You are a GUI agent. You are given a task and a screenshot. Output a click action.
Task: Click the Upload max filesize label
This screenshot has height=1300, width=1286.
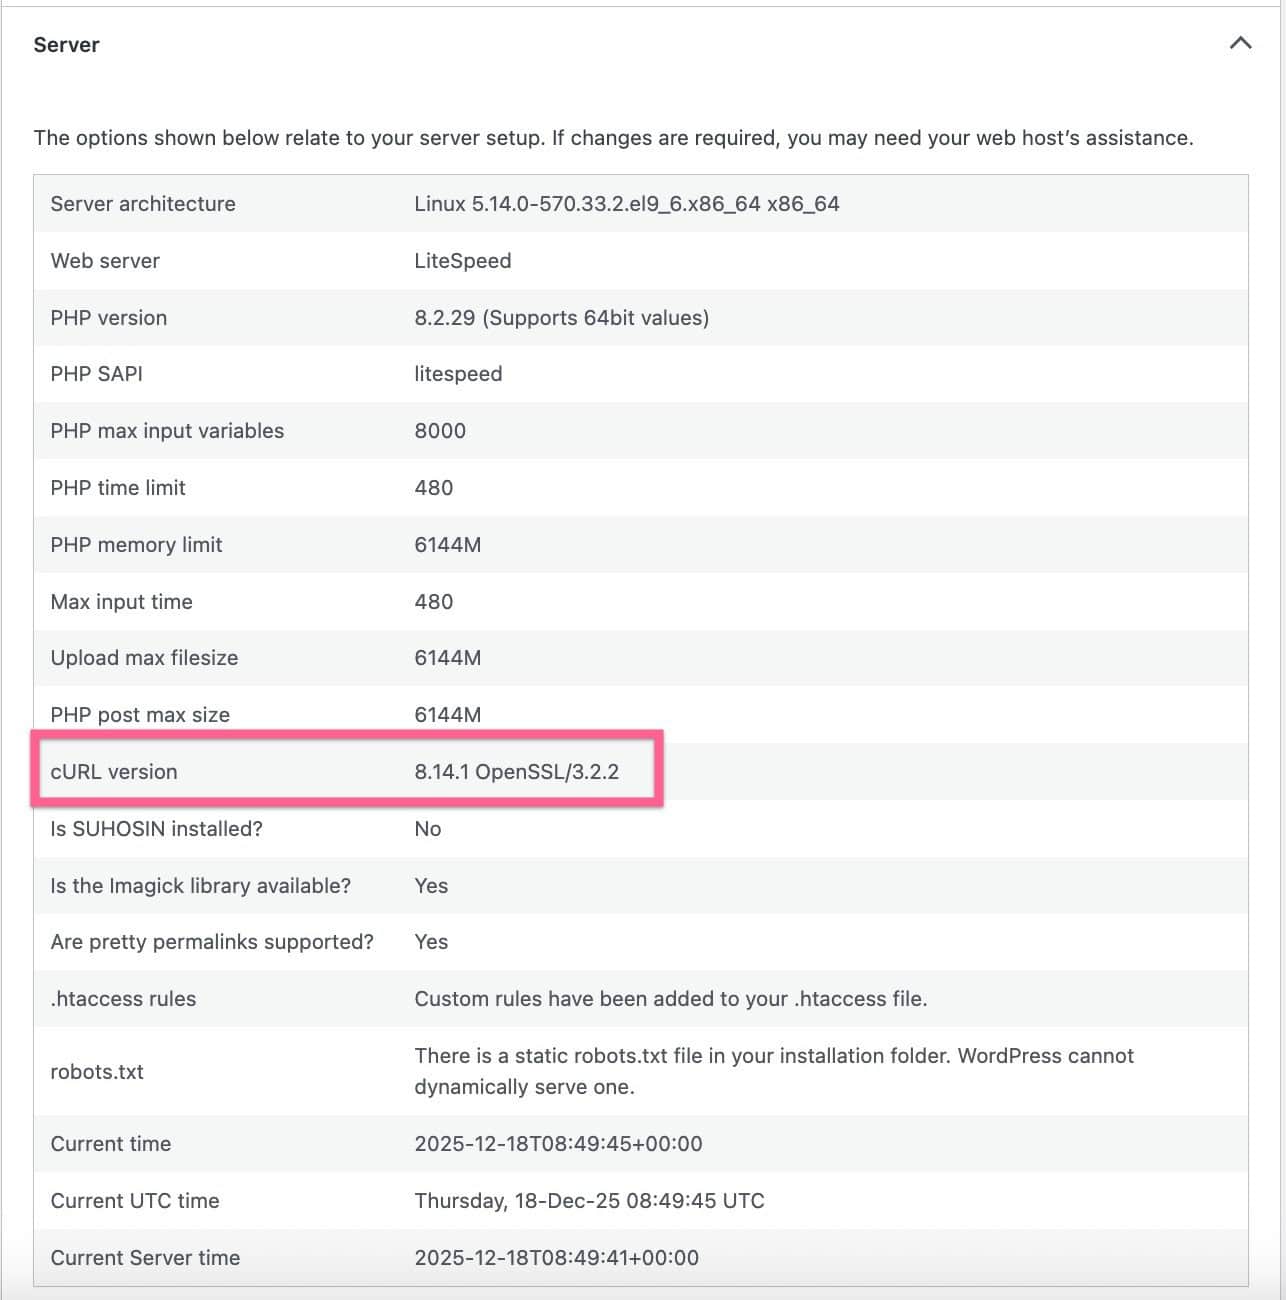point(144,658)
